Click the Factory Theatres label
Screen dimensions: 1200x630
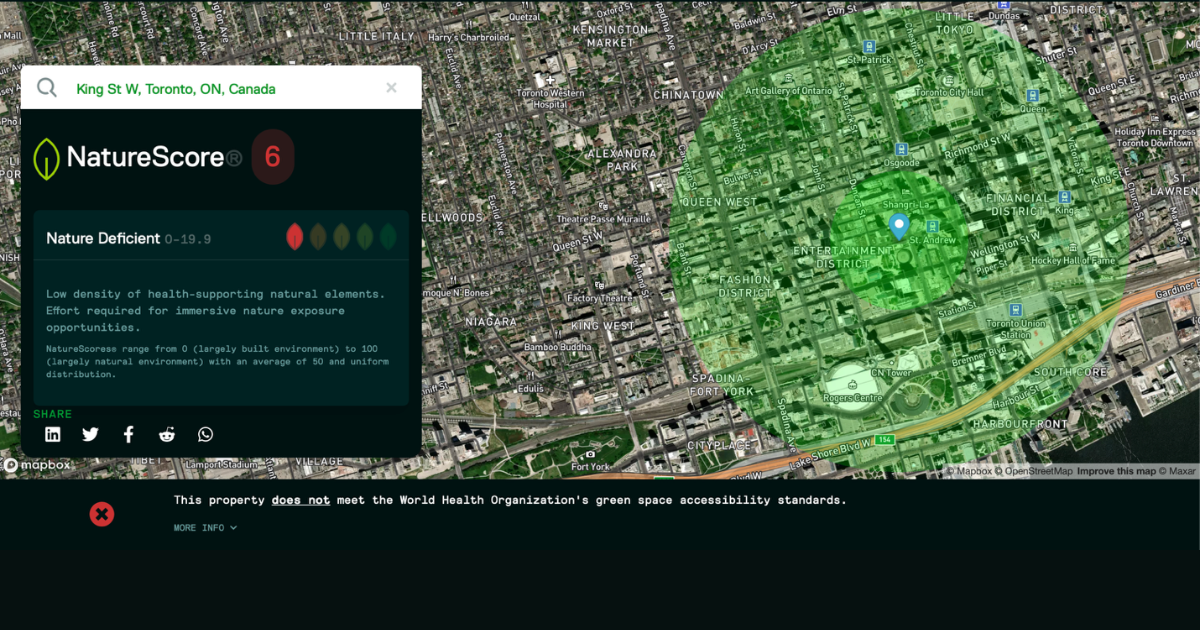pyautogui.click(x=601, y=298)
